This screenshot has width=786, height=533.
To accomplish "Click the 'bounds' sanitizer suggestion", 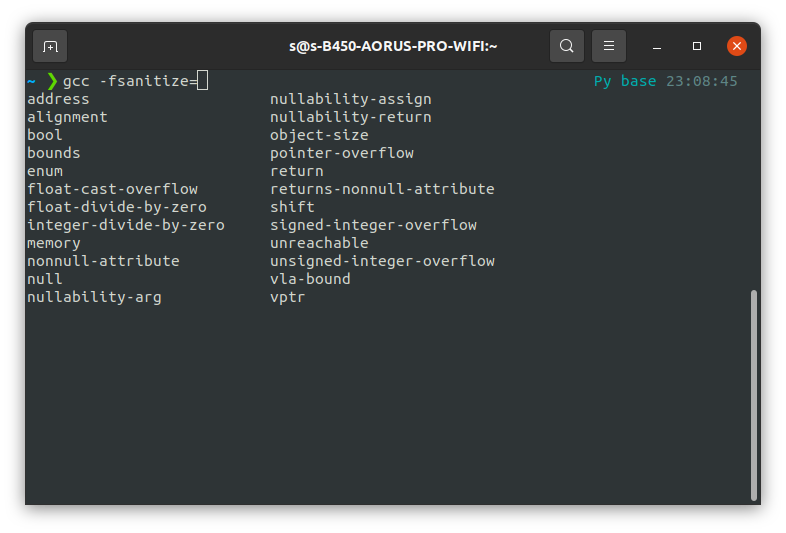I will (x=54, y=153).
